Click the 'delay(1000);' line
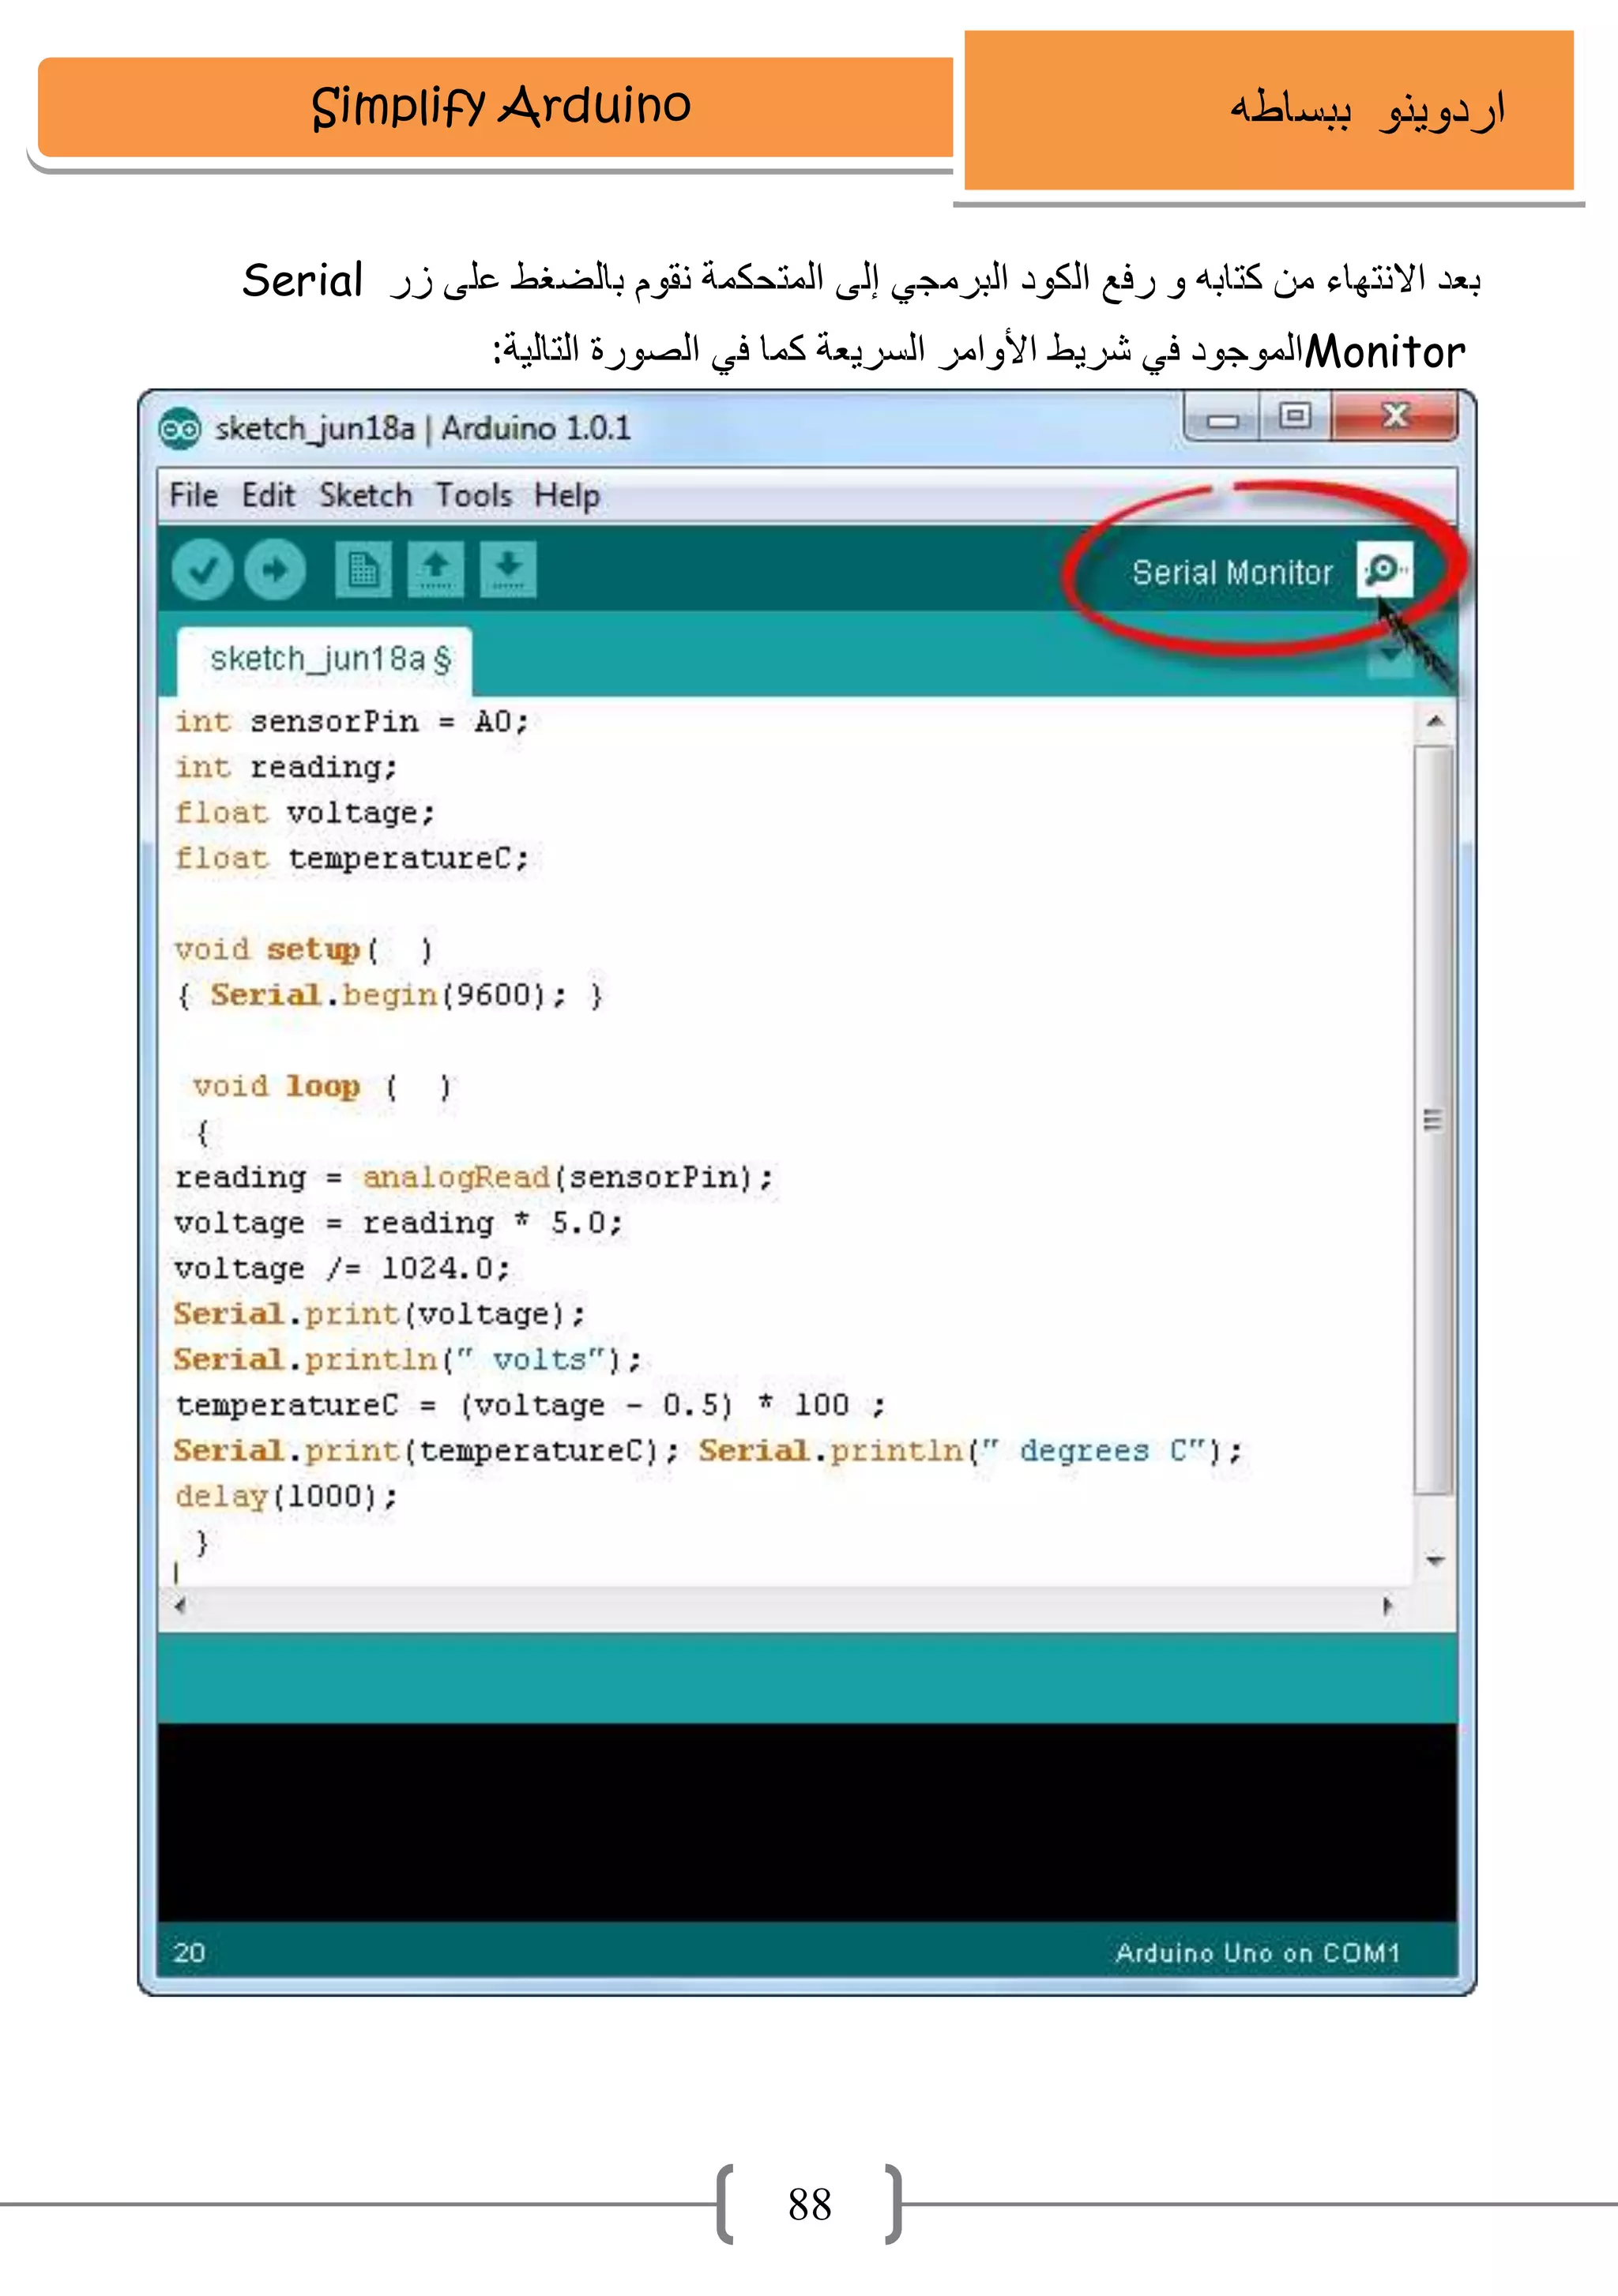This screenshot has width=1618, height=2296. [286, 1497]
